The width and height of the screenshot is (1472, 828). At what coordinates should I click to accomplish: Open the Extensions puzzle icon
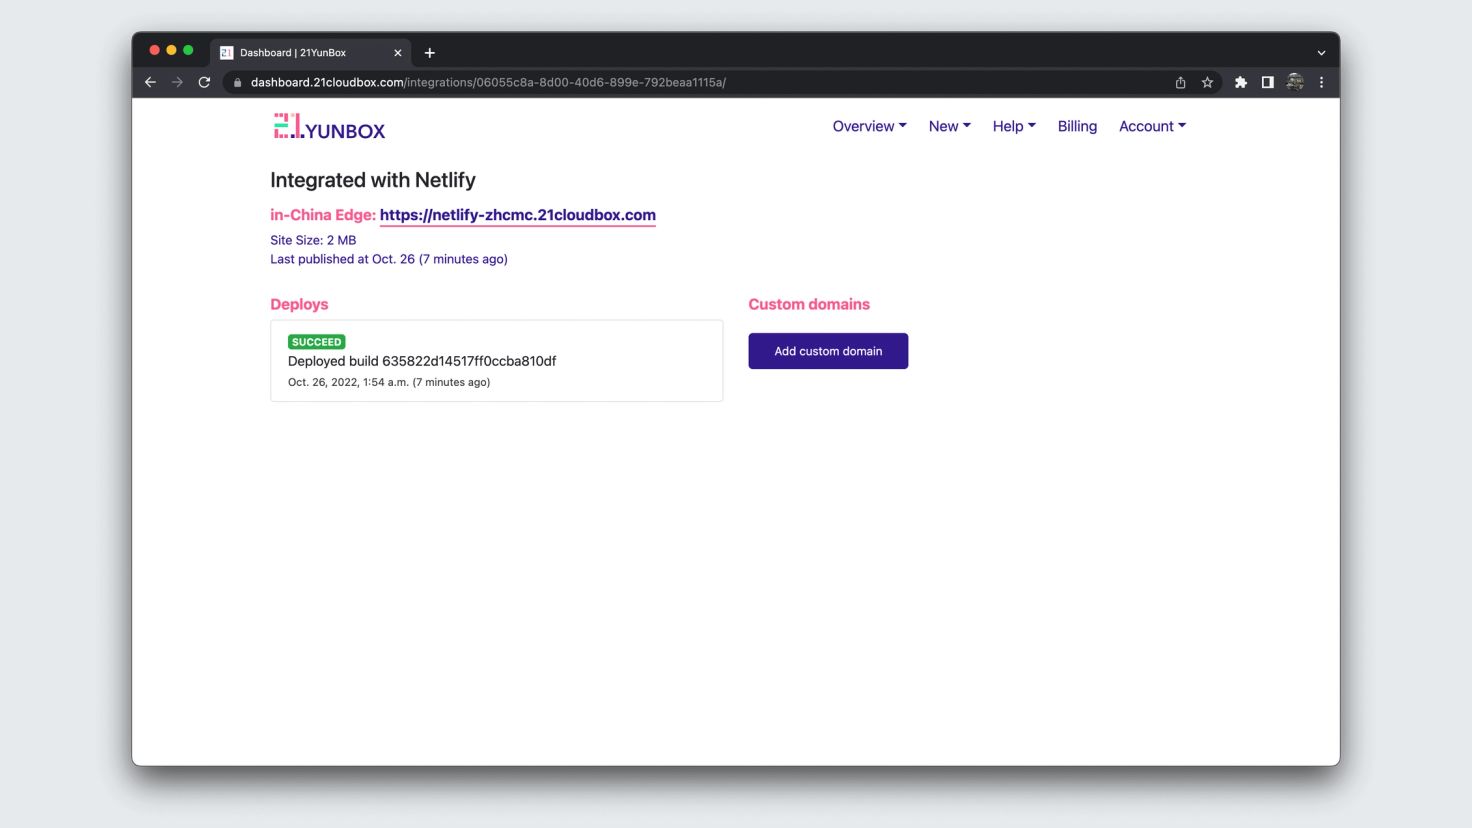1241,82
